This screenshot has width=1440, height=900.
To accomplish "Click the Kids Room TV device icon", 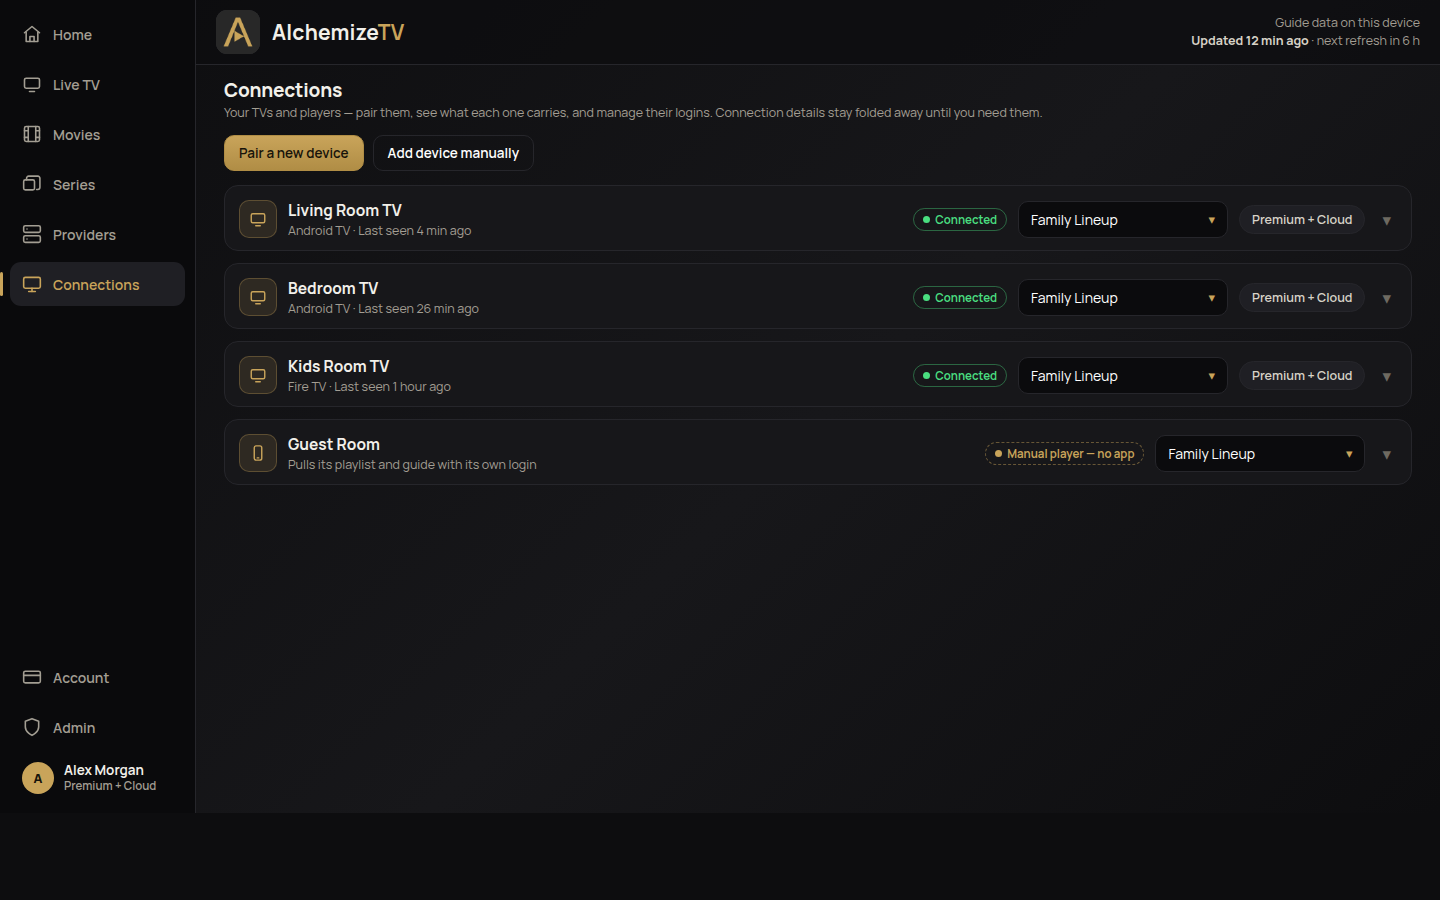I will coord(258,375).
